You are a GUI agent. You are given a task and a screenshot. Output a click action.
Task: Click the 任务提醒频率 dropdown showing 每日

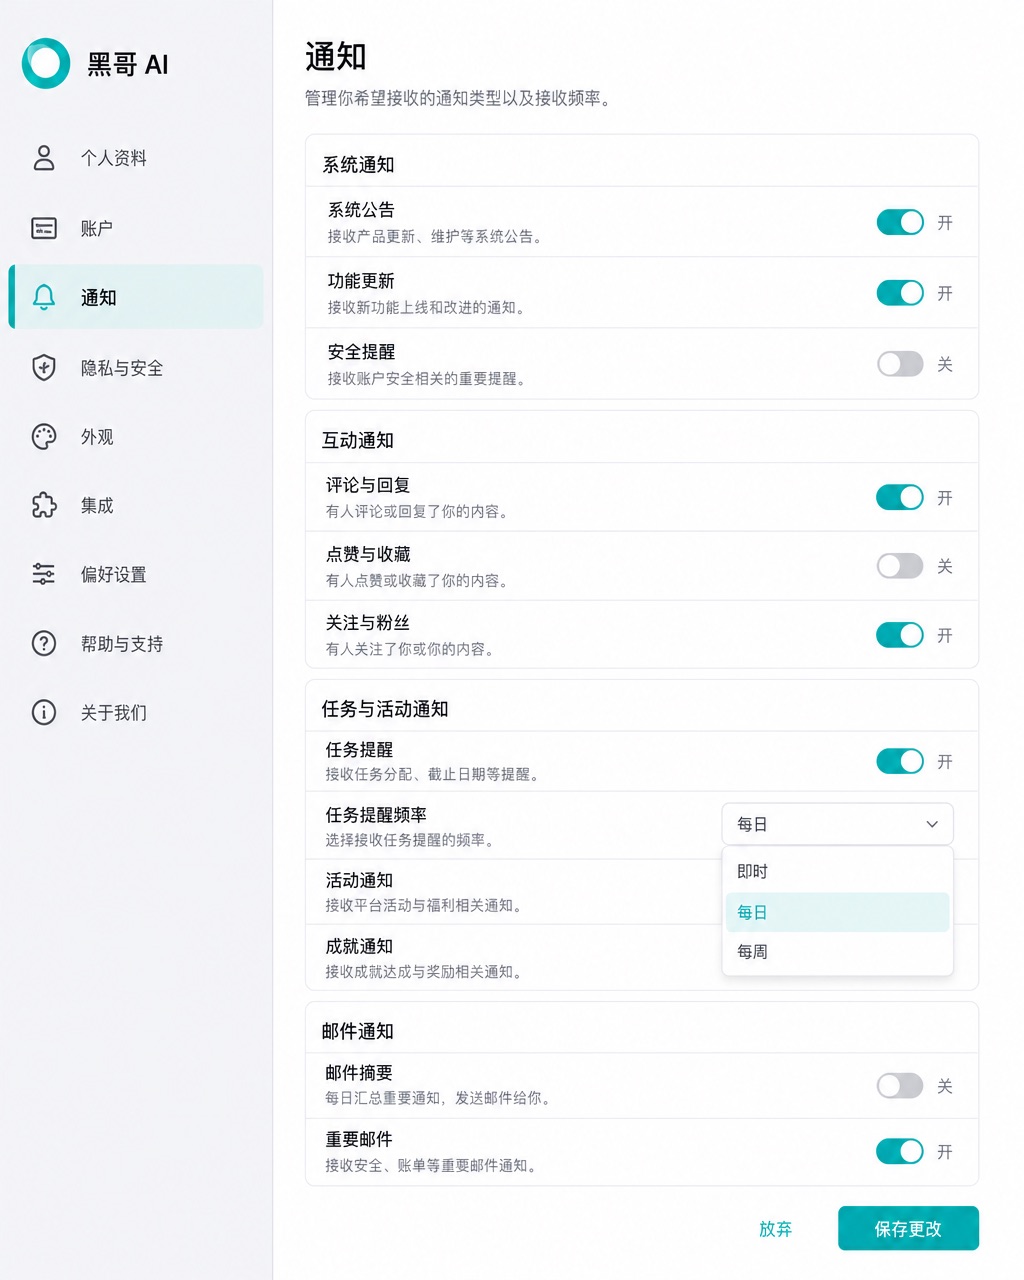(x=837, y=824)
